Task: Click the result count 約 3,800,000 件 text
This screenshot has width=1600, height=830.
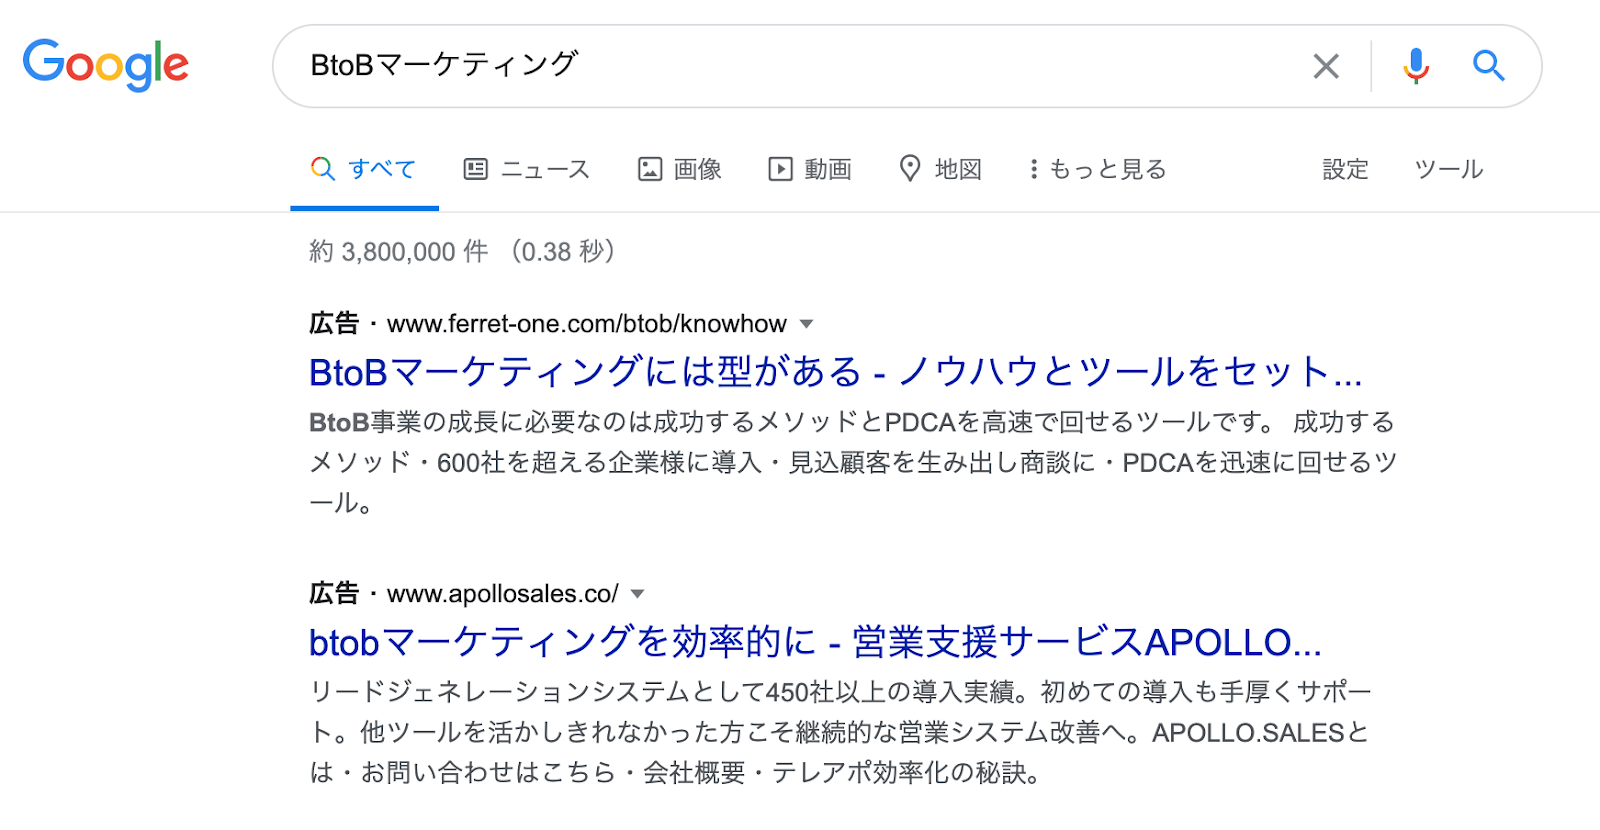Action: (x=399, y=251)
